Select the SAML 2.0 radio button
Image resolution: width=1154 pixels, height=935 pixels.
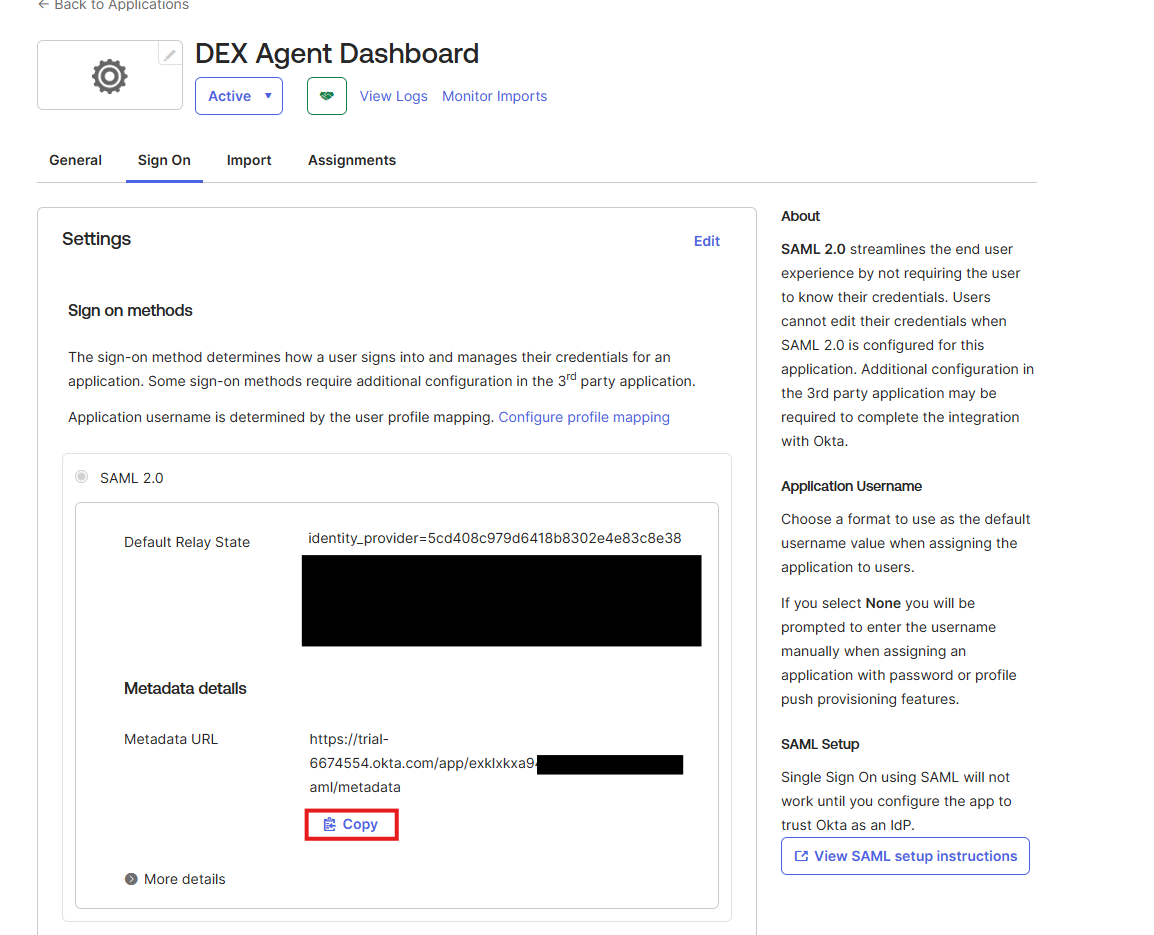tap(82, 477)
